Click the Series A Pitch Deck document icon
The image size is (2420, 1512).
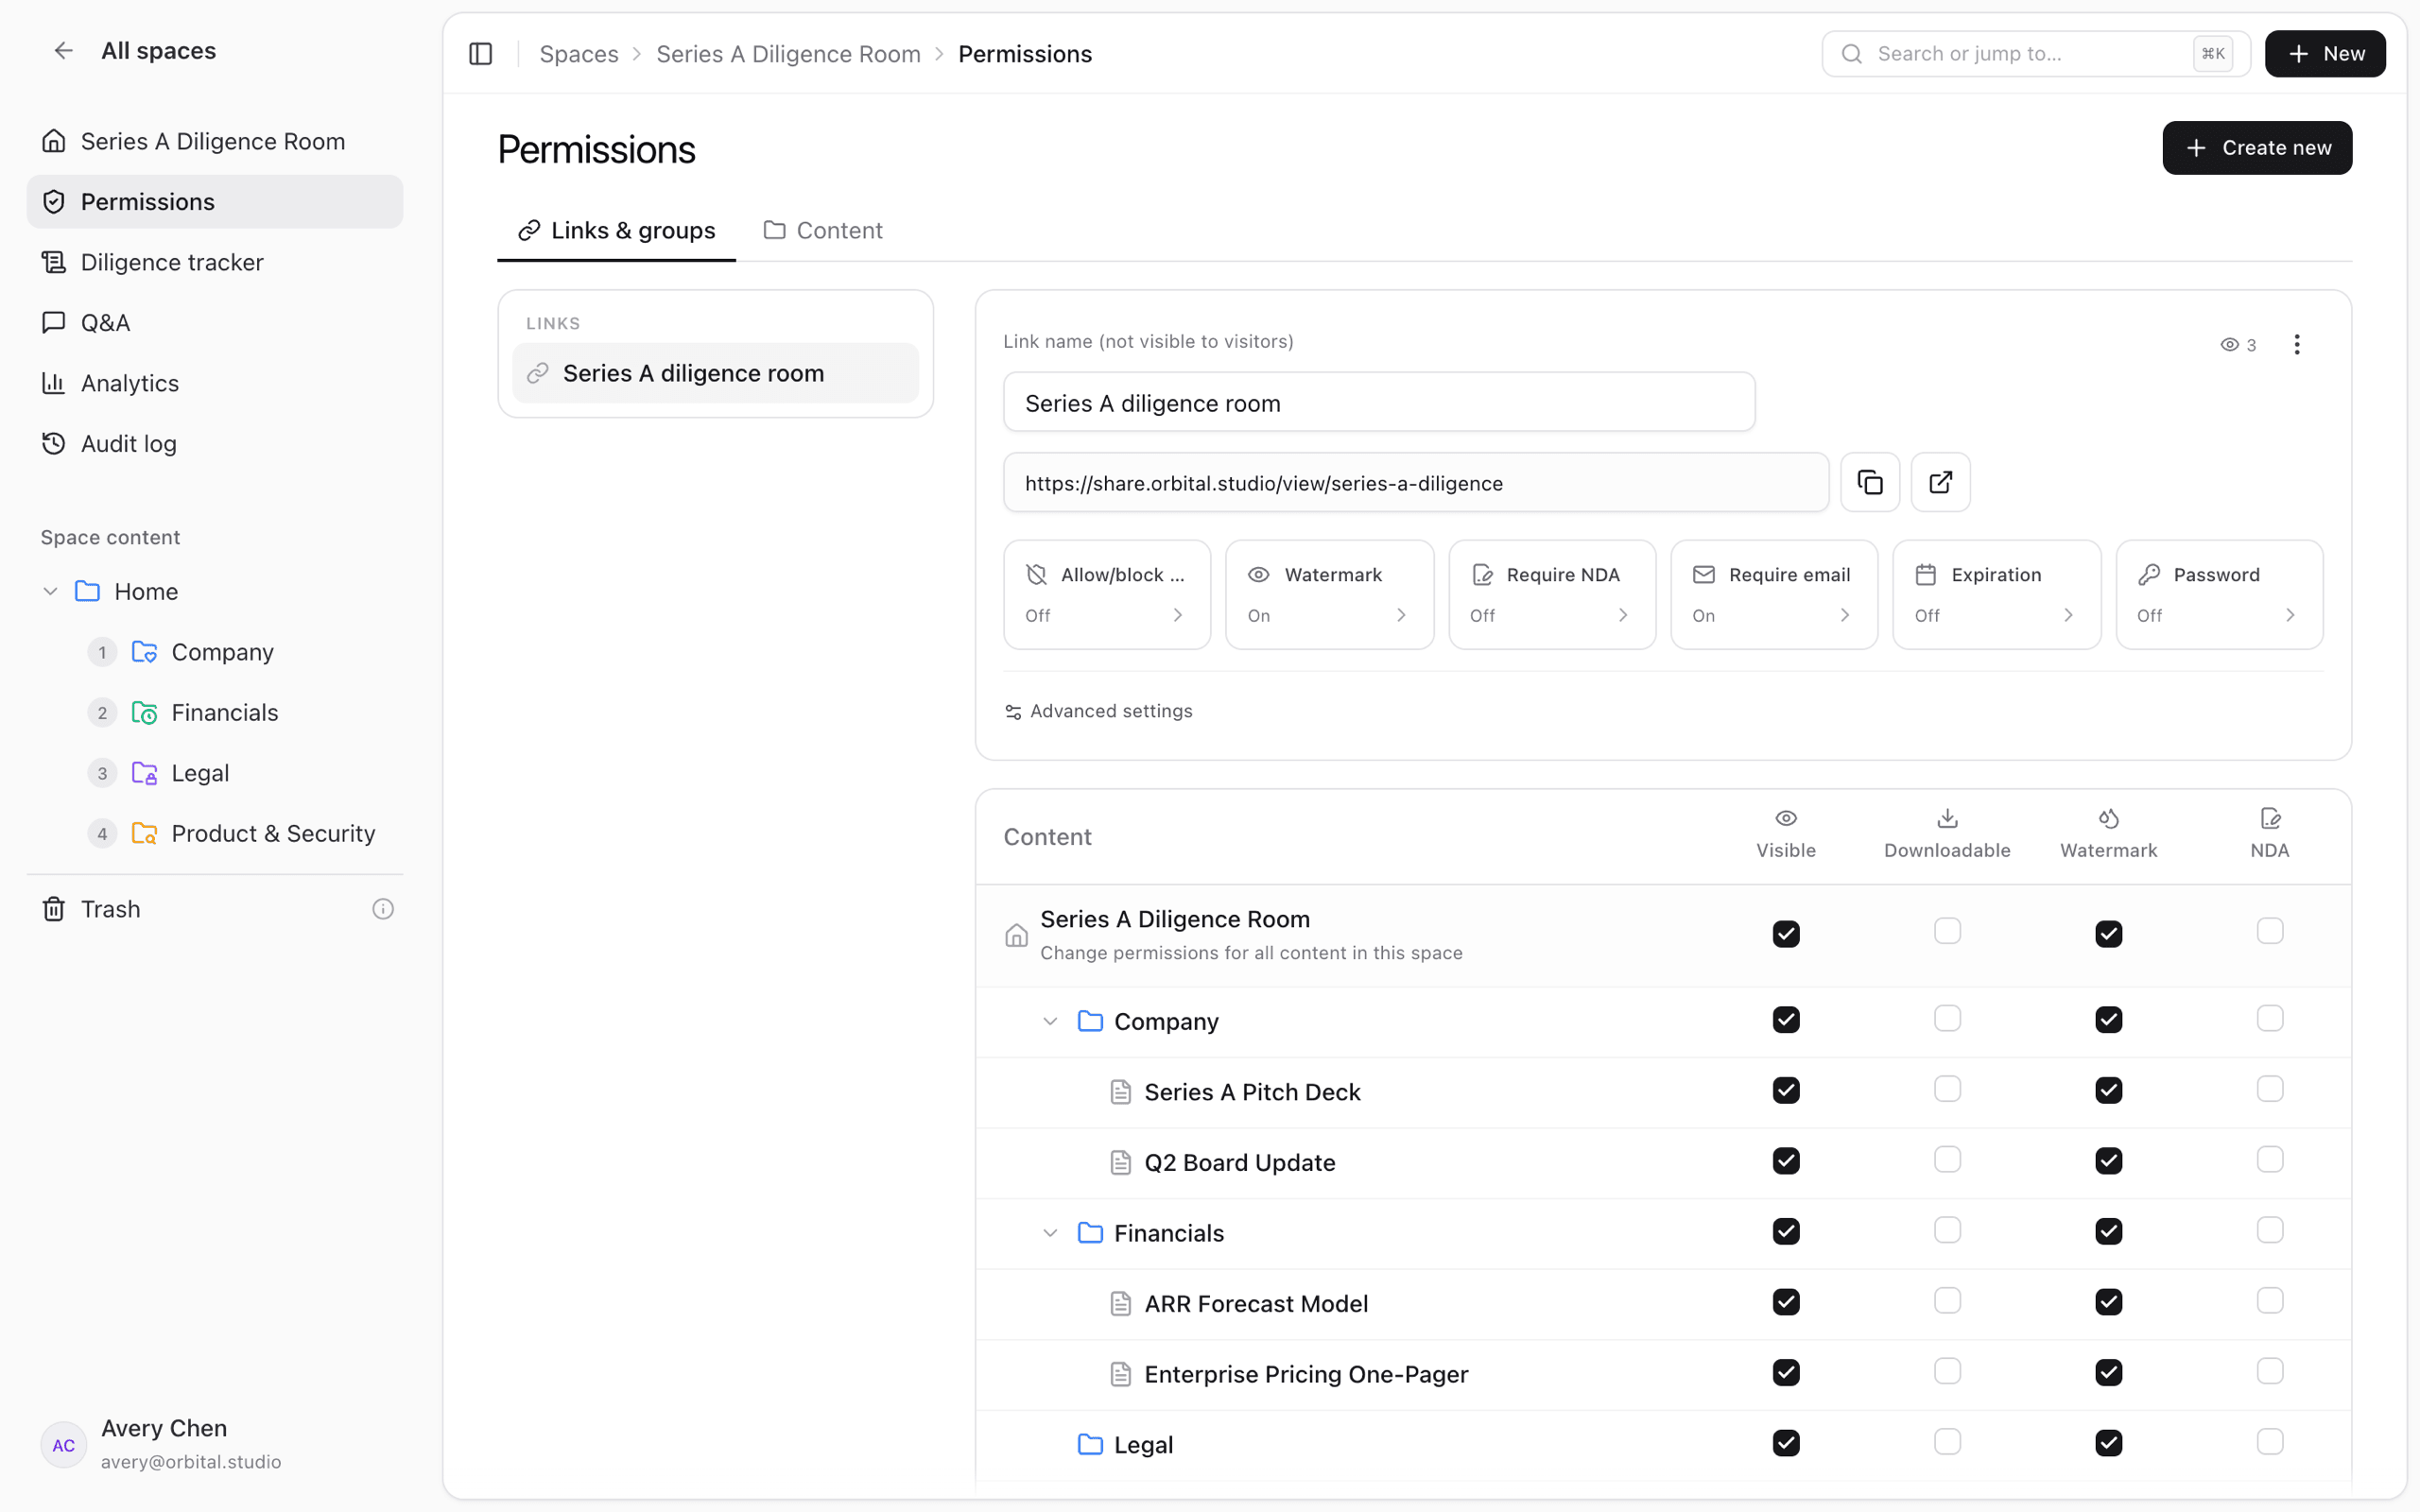pos(1121,1092)
